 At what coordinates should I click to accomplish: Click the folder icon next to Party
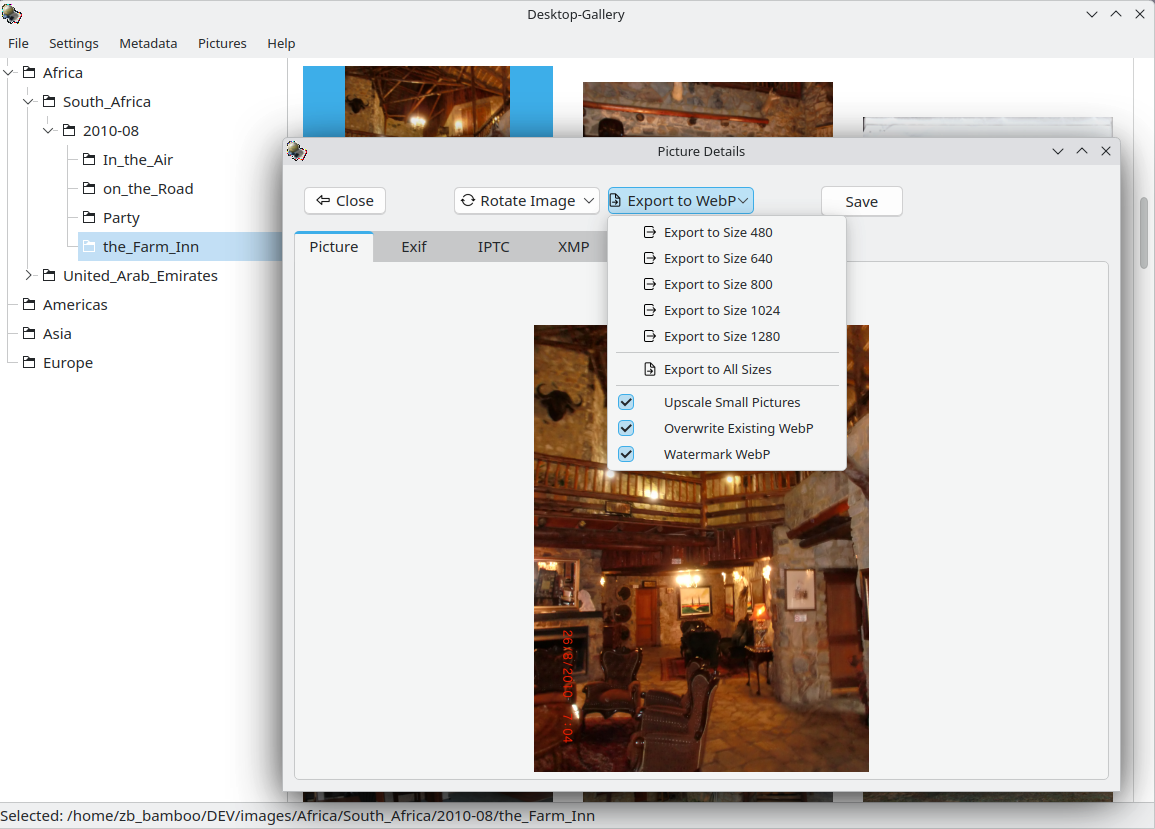[89, 218]
